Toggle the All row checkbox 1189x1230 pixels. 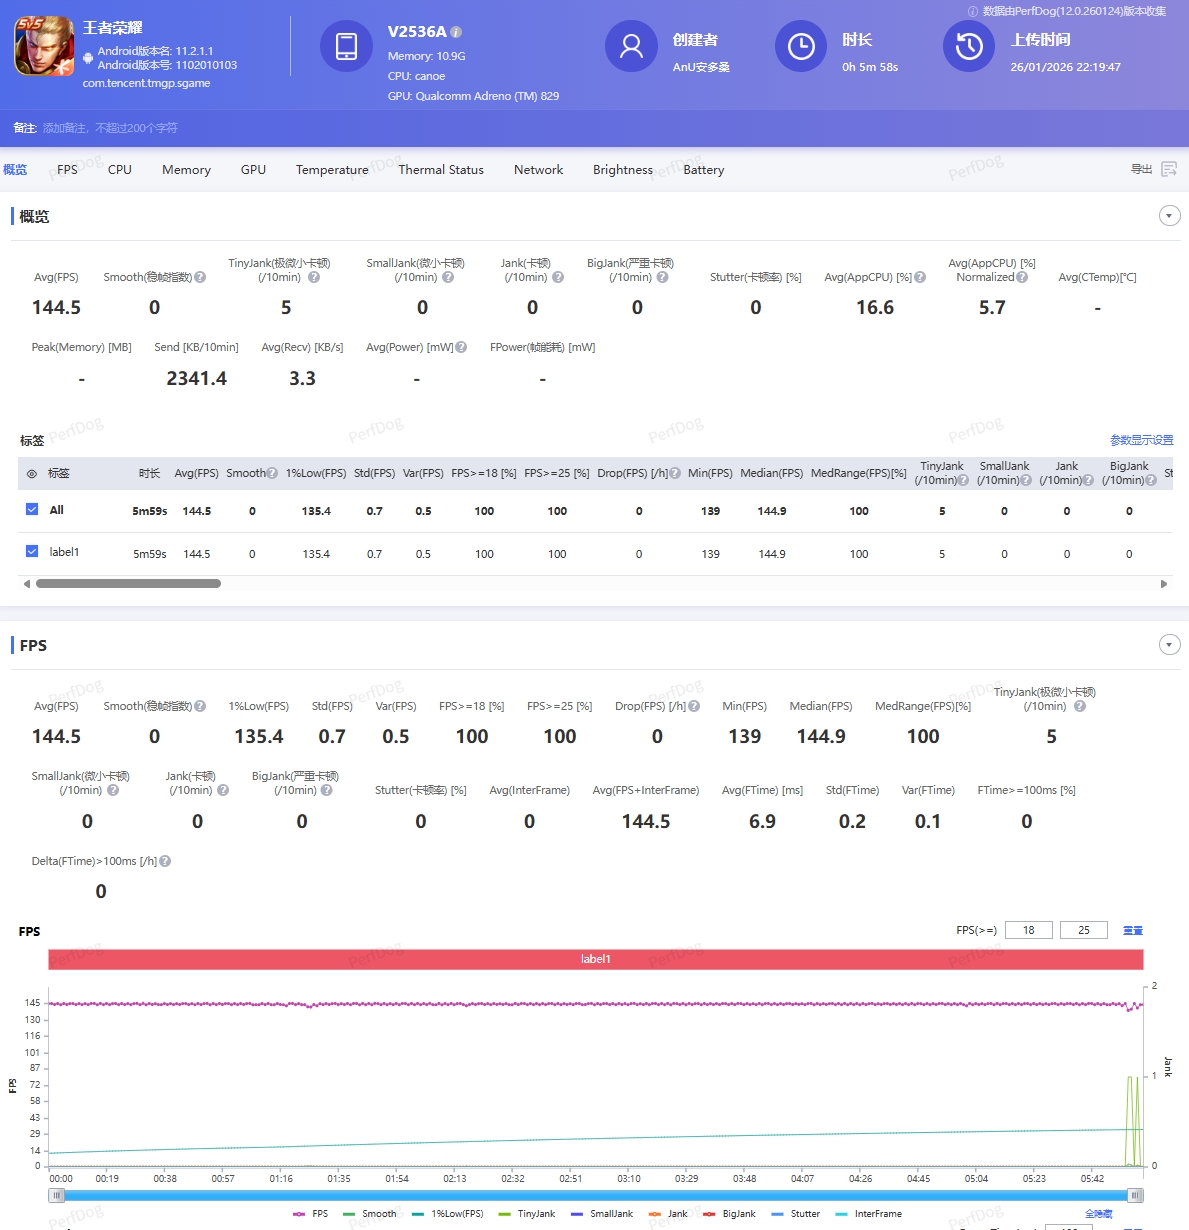pyautogui.click(x=32, y=509)
